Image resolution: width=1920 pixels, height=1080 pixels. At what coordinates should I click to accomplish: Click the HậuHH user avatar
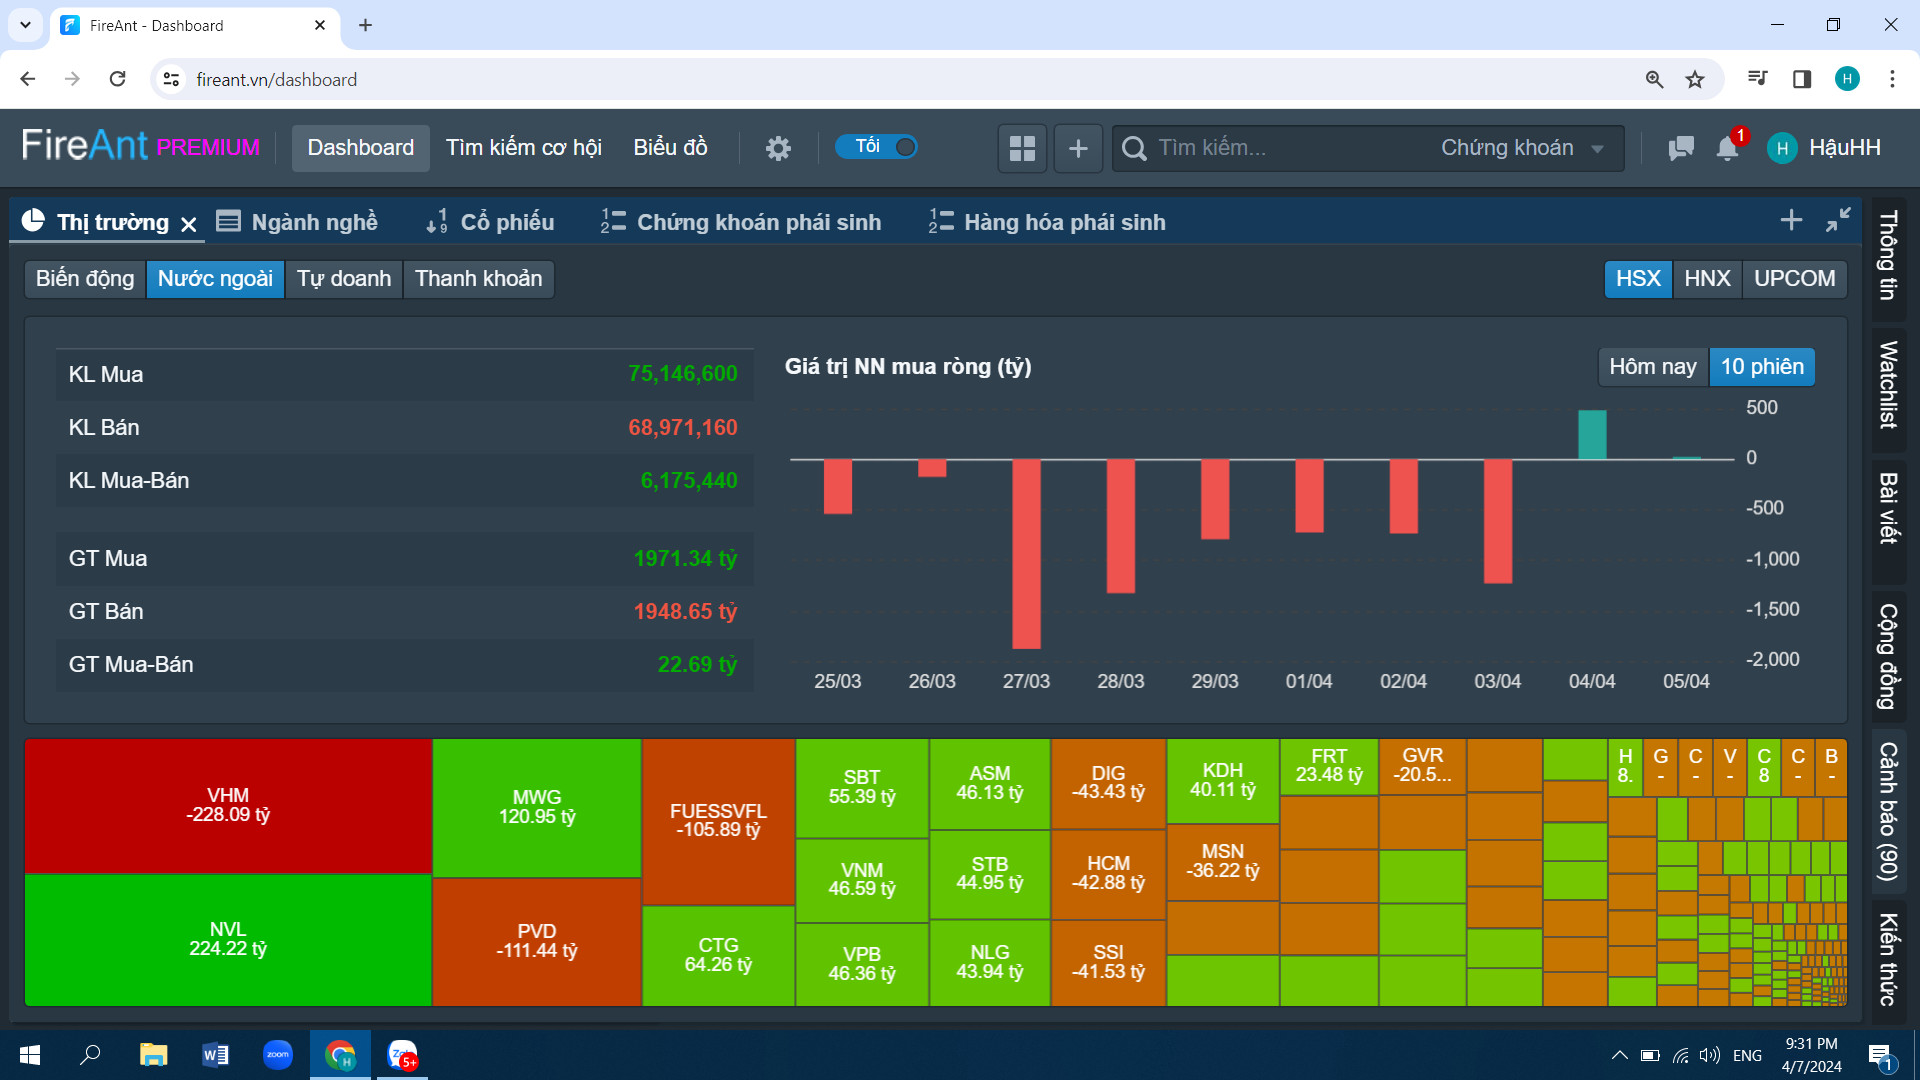click(x=1782, y=148)
